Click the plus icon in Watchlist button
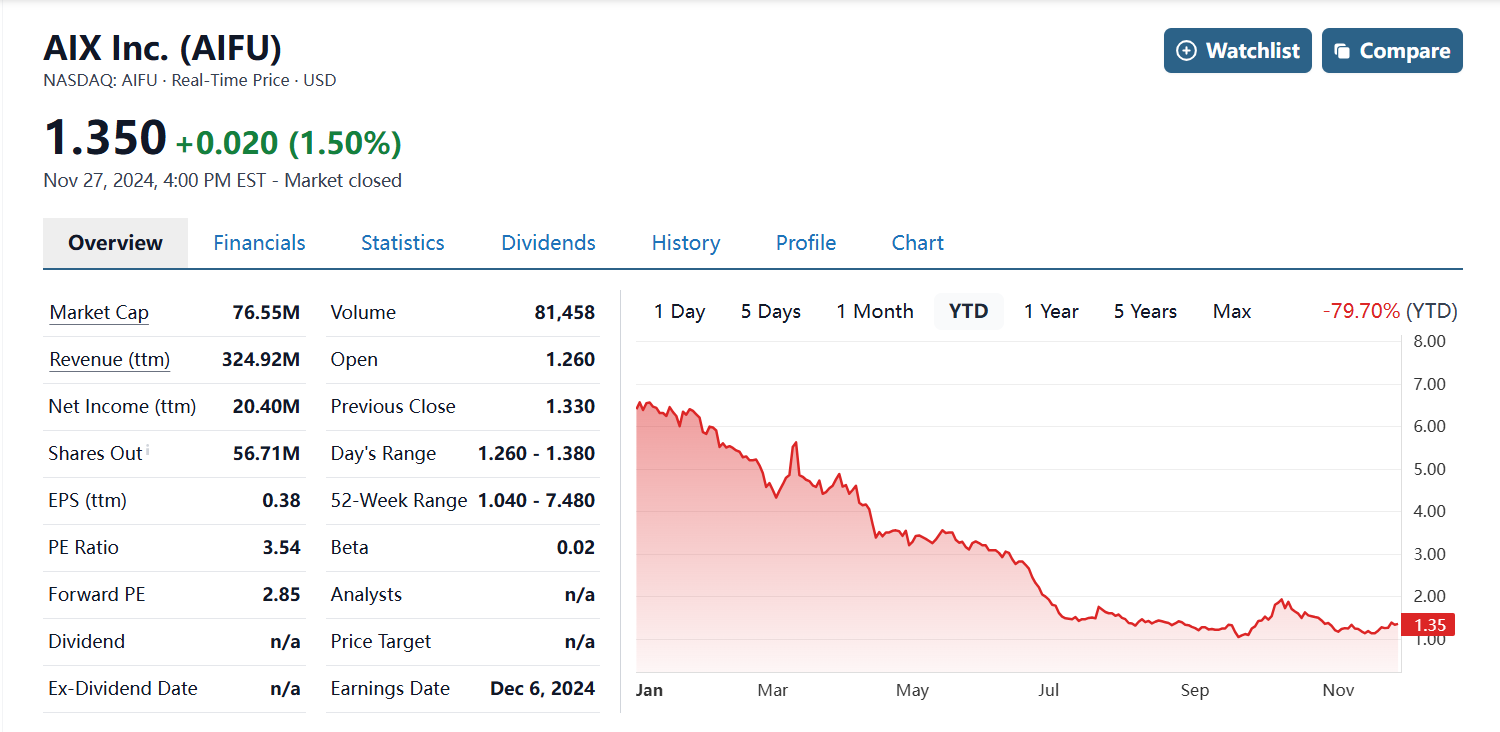 coord(1186,51)
